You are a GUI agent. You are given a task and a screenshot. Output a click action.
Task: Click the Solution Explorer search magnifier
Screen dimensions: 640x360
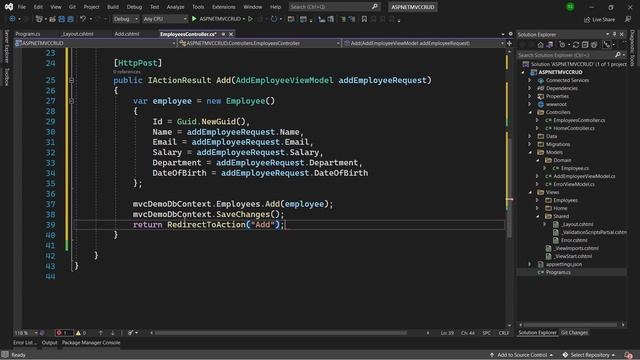tap(618, 55)
